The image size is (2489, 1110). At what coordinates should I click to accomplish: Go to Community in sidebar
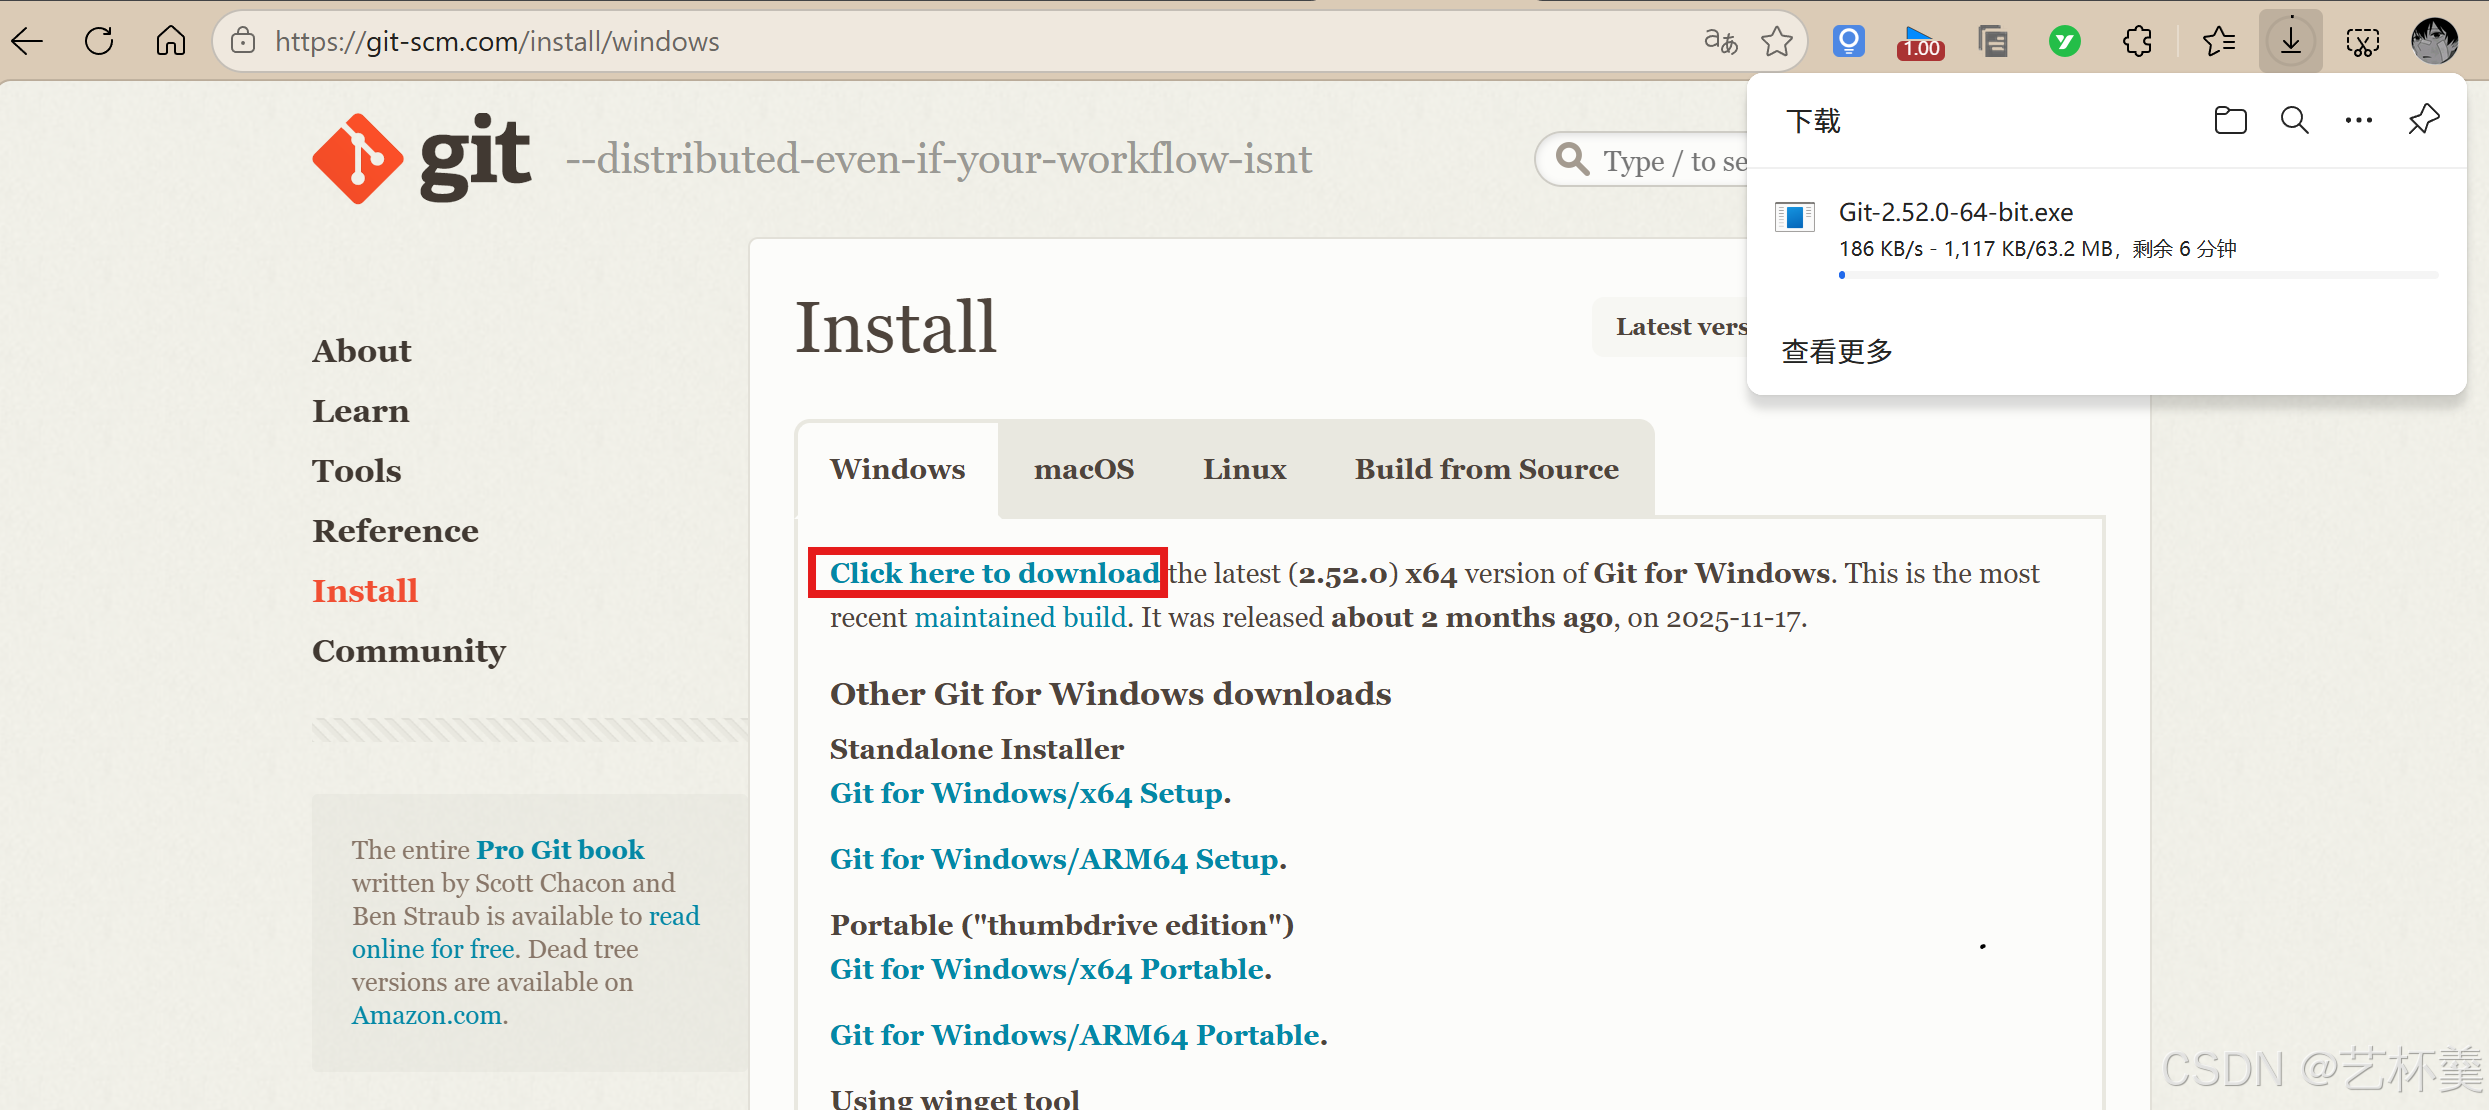coord(408,651)
